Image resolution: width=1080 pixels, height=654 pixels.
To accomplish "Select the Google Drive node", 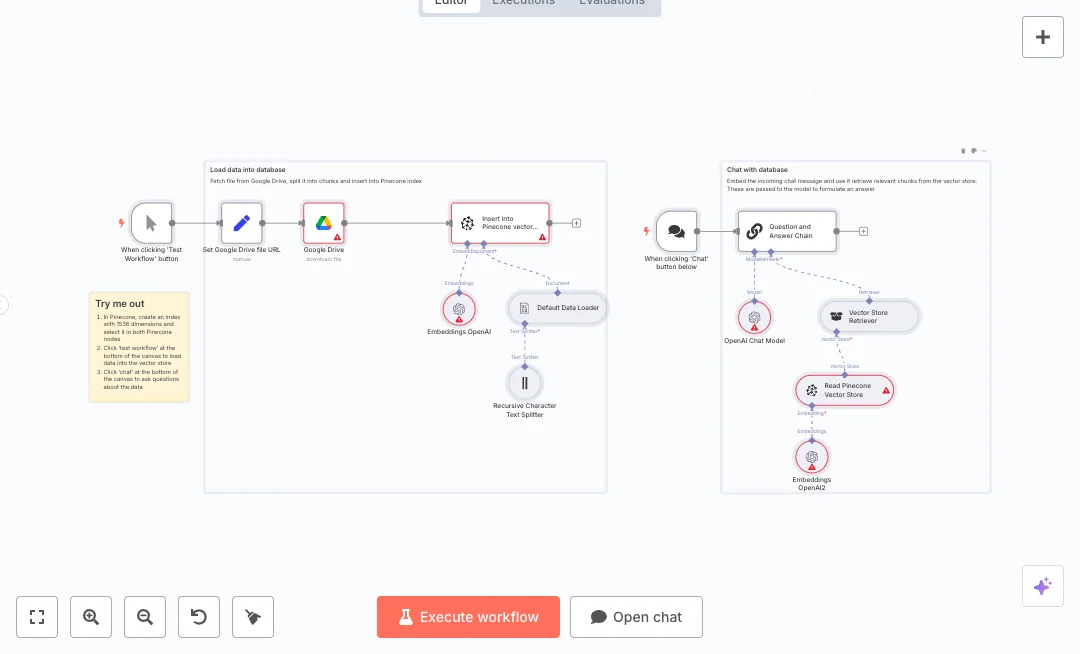I will [324, 223].
